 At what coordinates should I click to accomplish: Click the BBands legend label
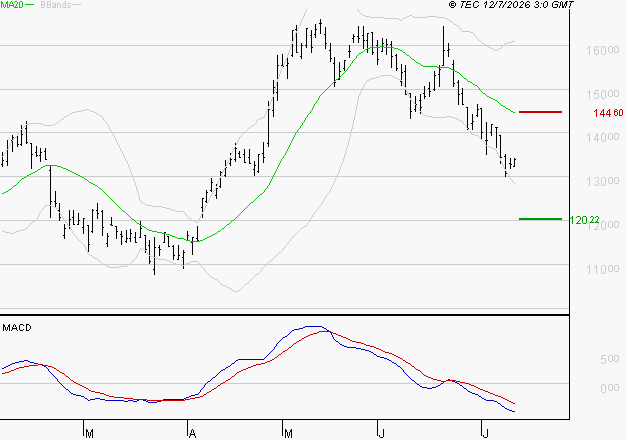tap(56, 5)
